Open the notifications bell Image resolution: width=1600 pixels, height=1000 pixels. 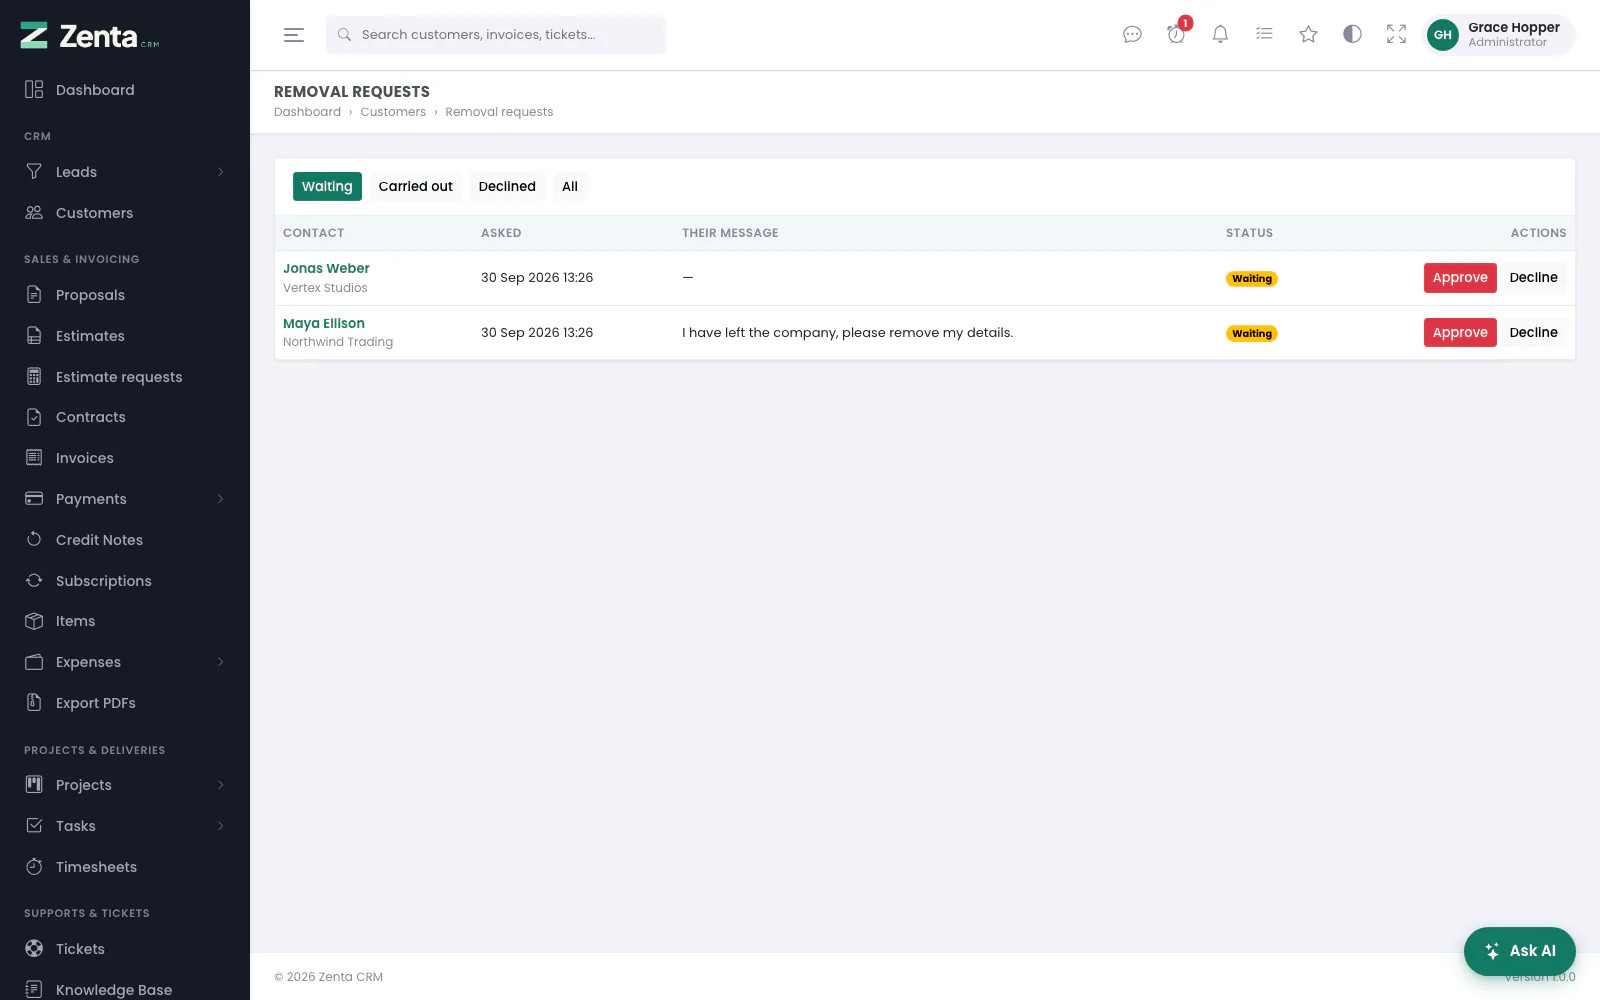tap(1220, 35)
